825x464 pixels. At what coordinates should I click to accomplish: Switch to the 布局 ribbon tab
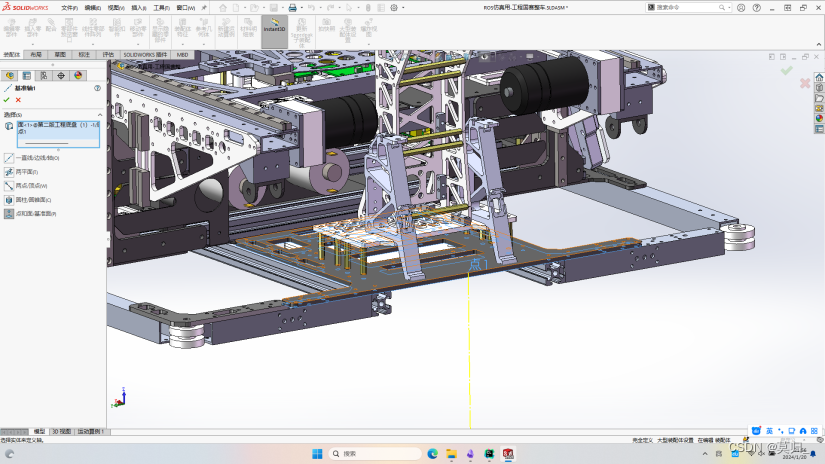[x=36, y=55]
